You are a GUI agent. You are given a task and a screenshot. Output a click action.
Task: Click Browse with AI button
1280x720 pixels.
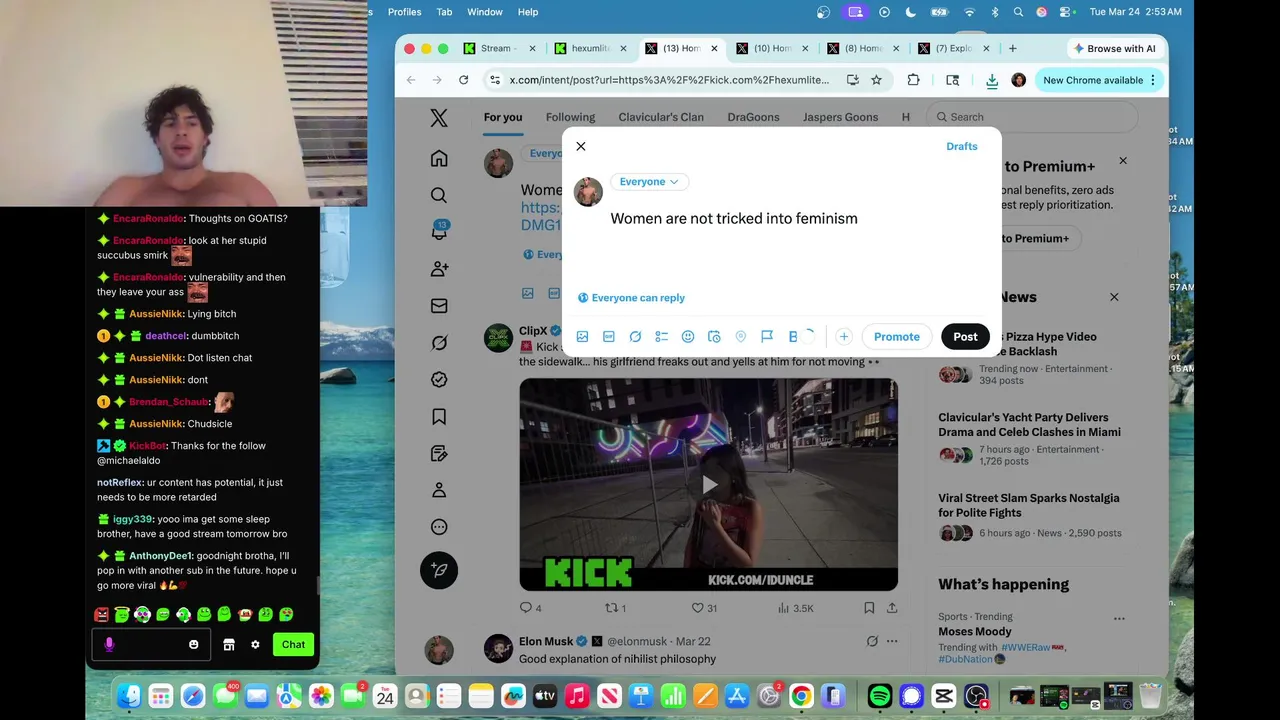[1114, 48]
